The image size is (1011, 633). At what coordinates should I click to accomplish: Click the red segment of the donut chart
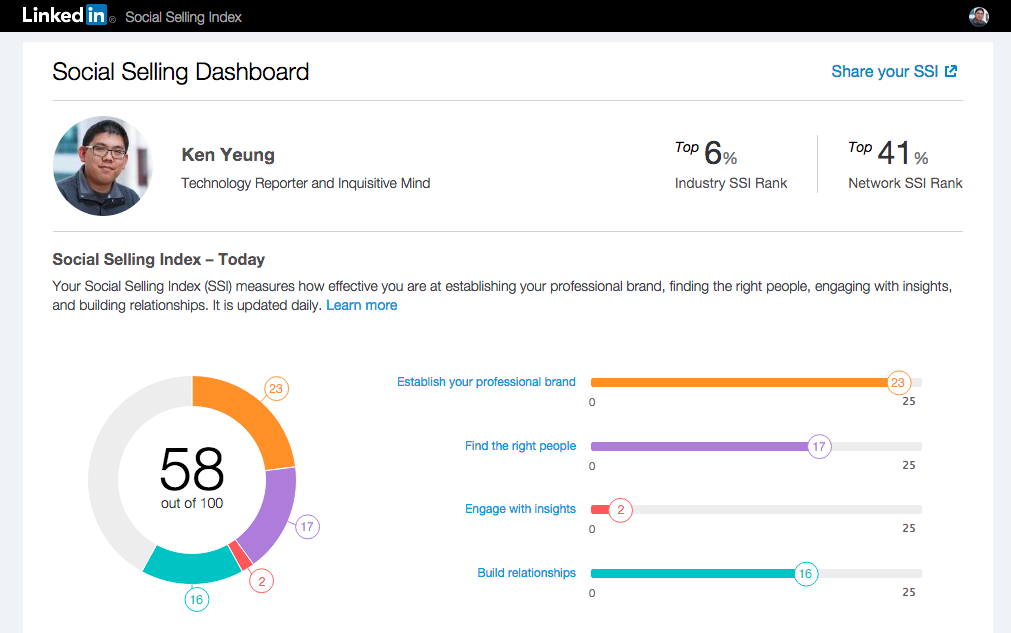coord(240,556)
